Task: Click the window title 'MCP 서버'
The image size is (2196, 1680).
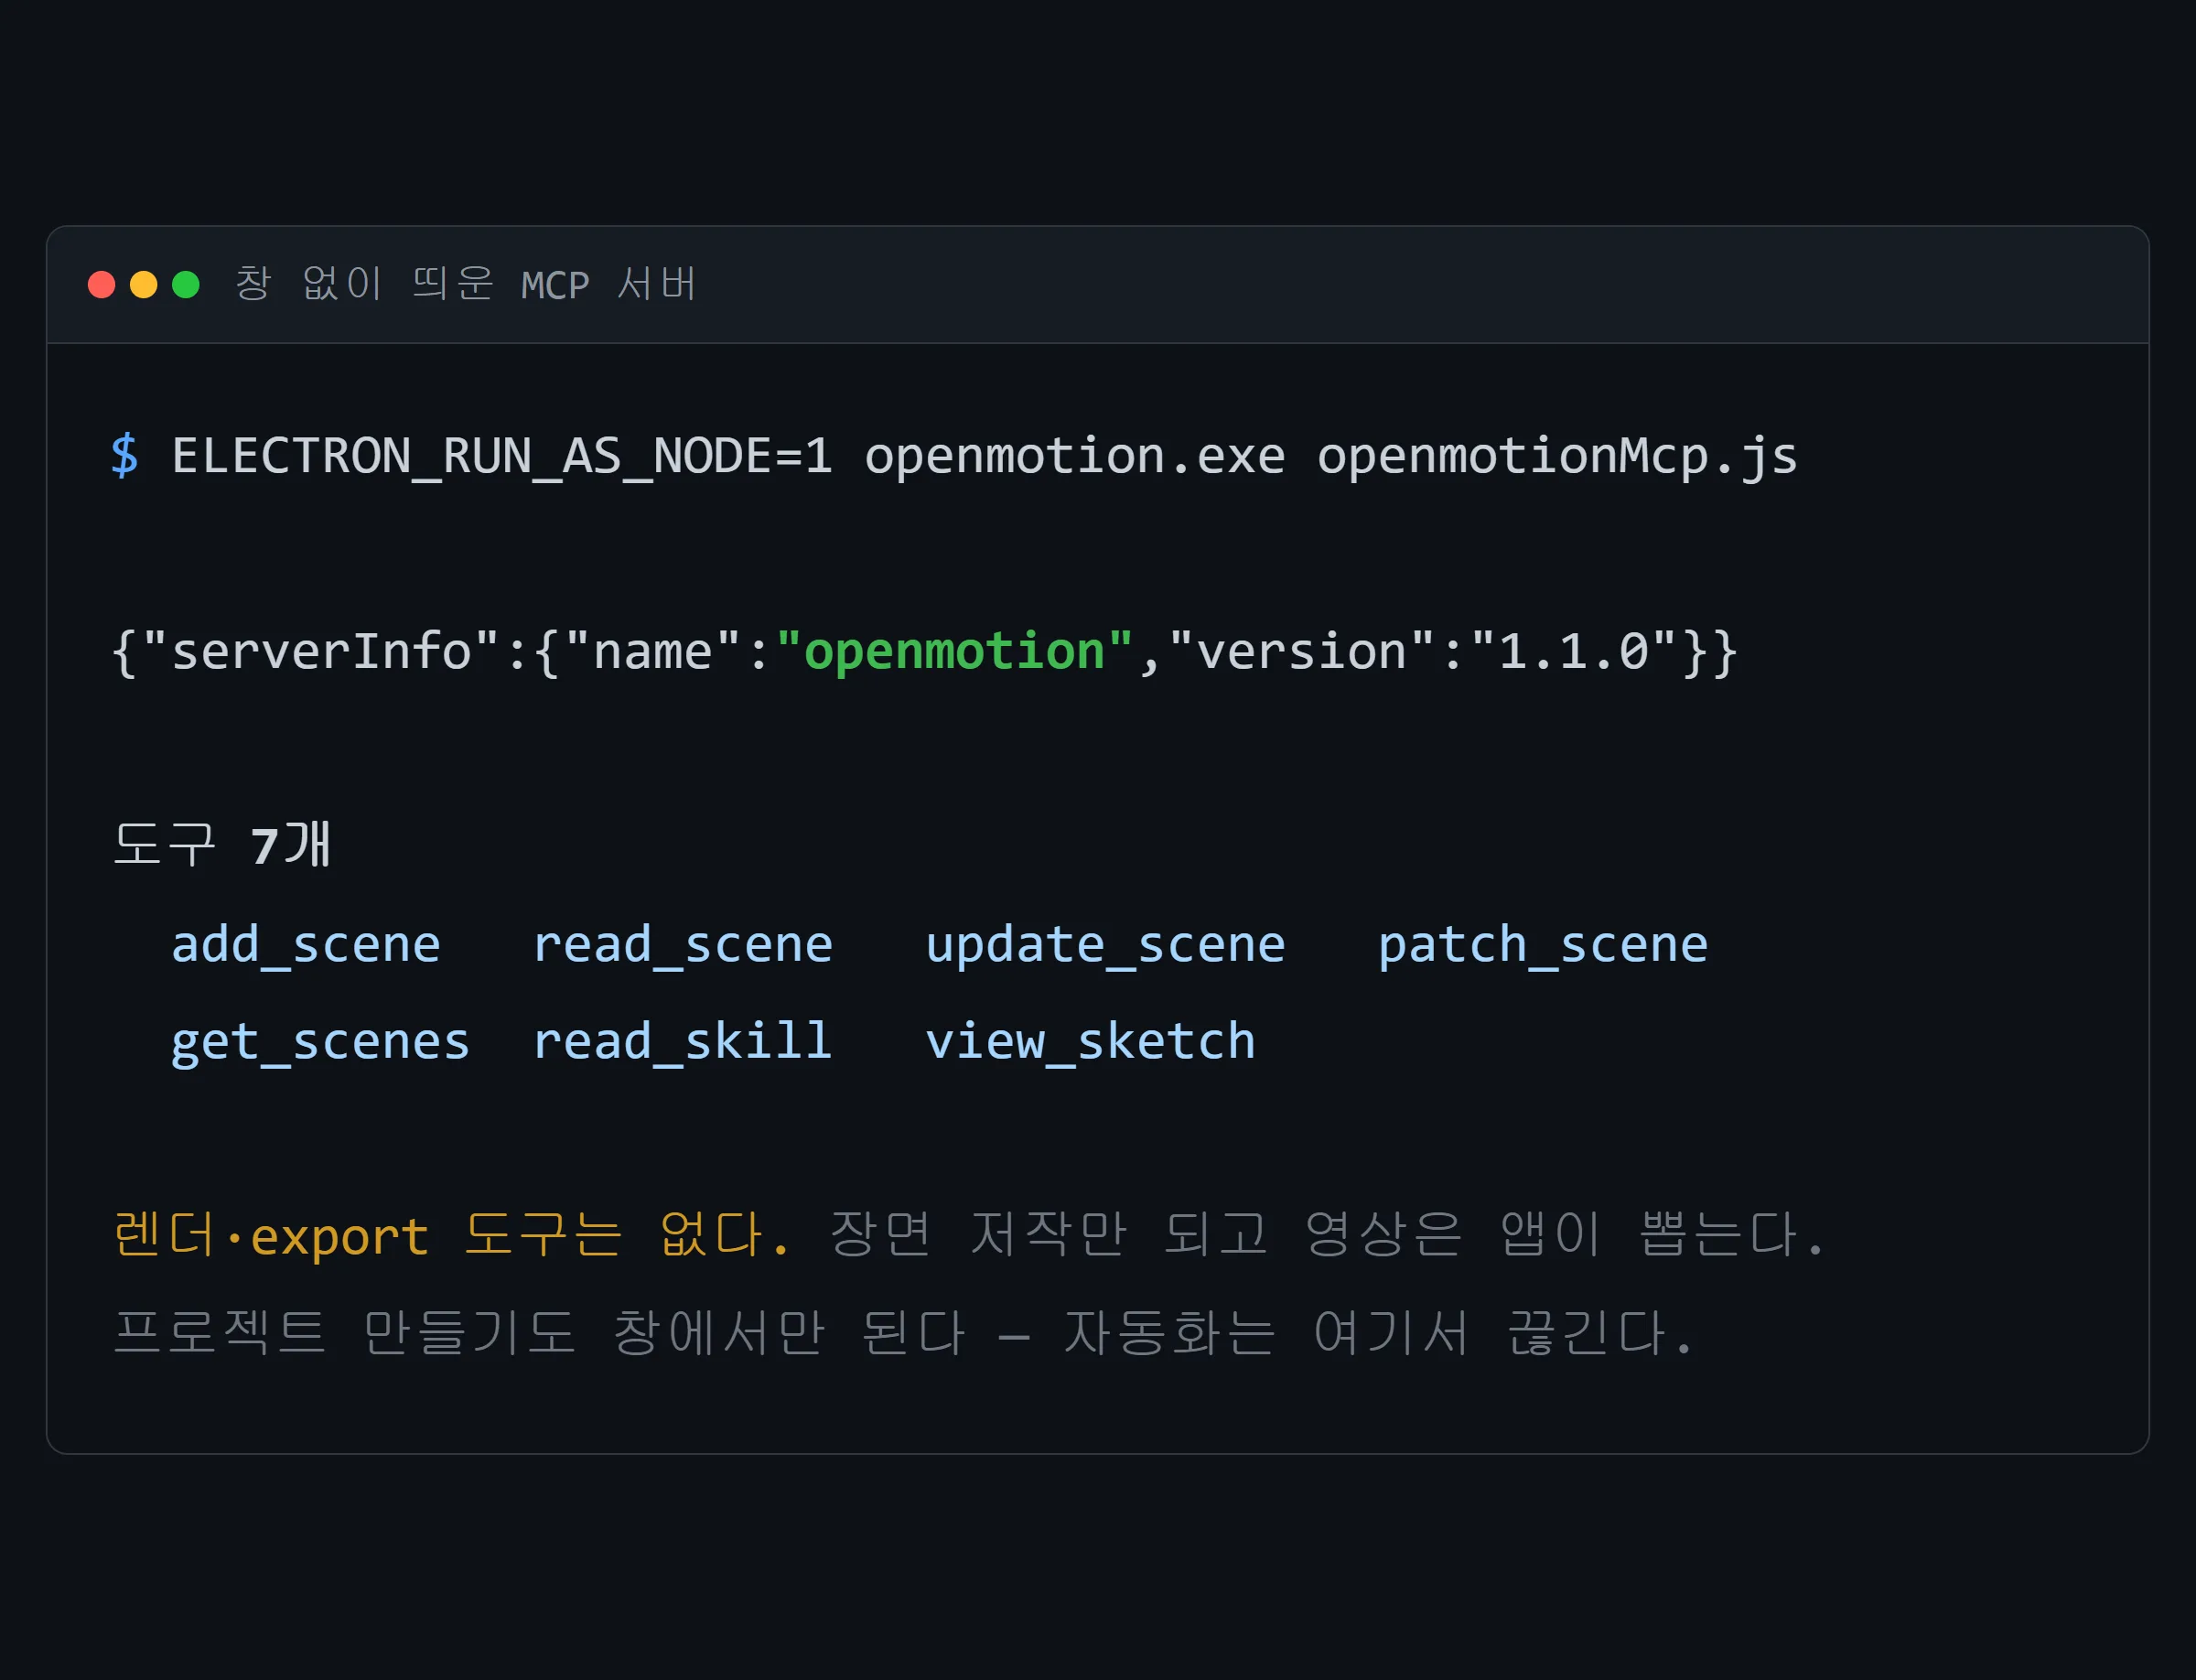Action: [609, 284]
